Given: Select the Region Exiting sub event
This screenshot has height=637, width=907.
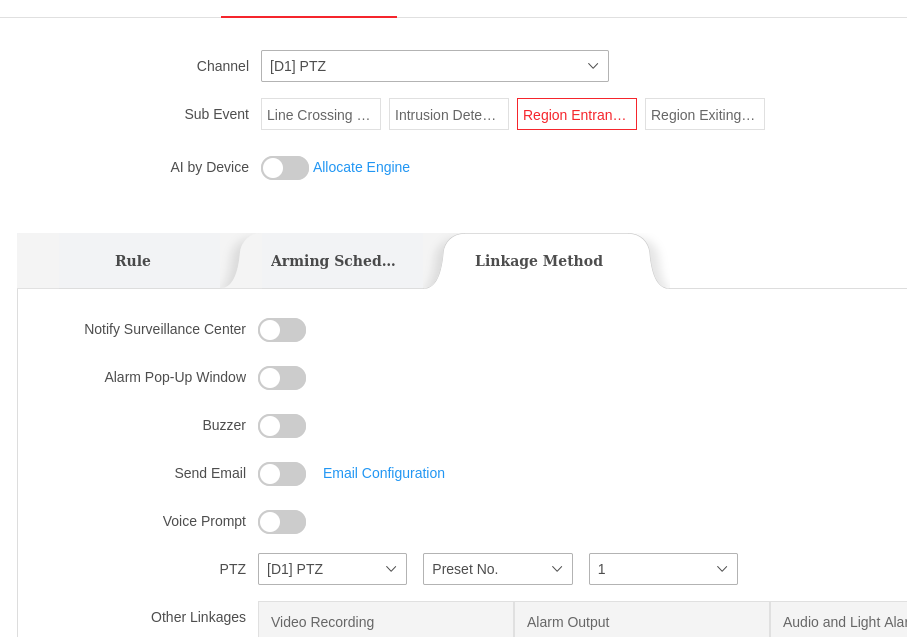Looking at the screenshot, I should tap(704, 114).
